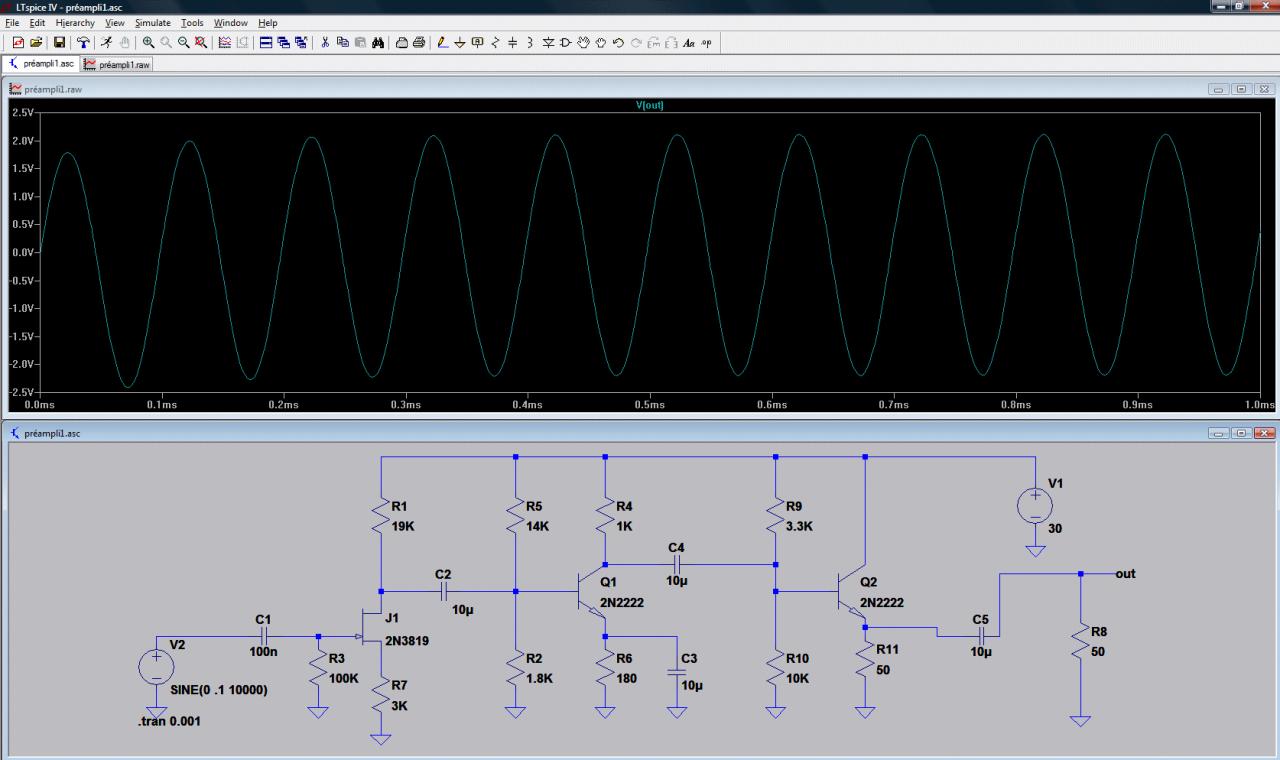Click the Tile Windows horizontally icon
1280x760 pixels.
(x=265, y=42)
